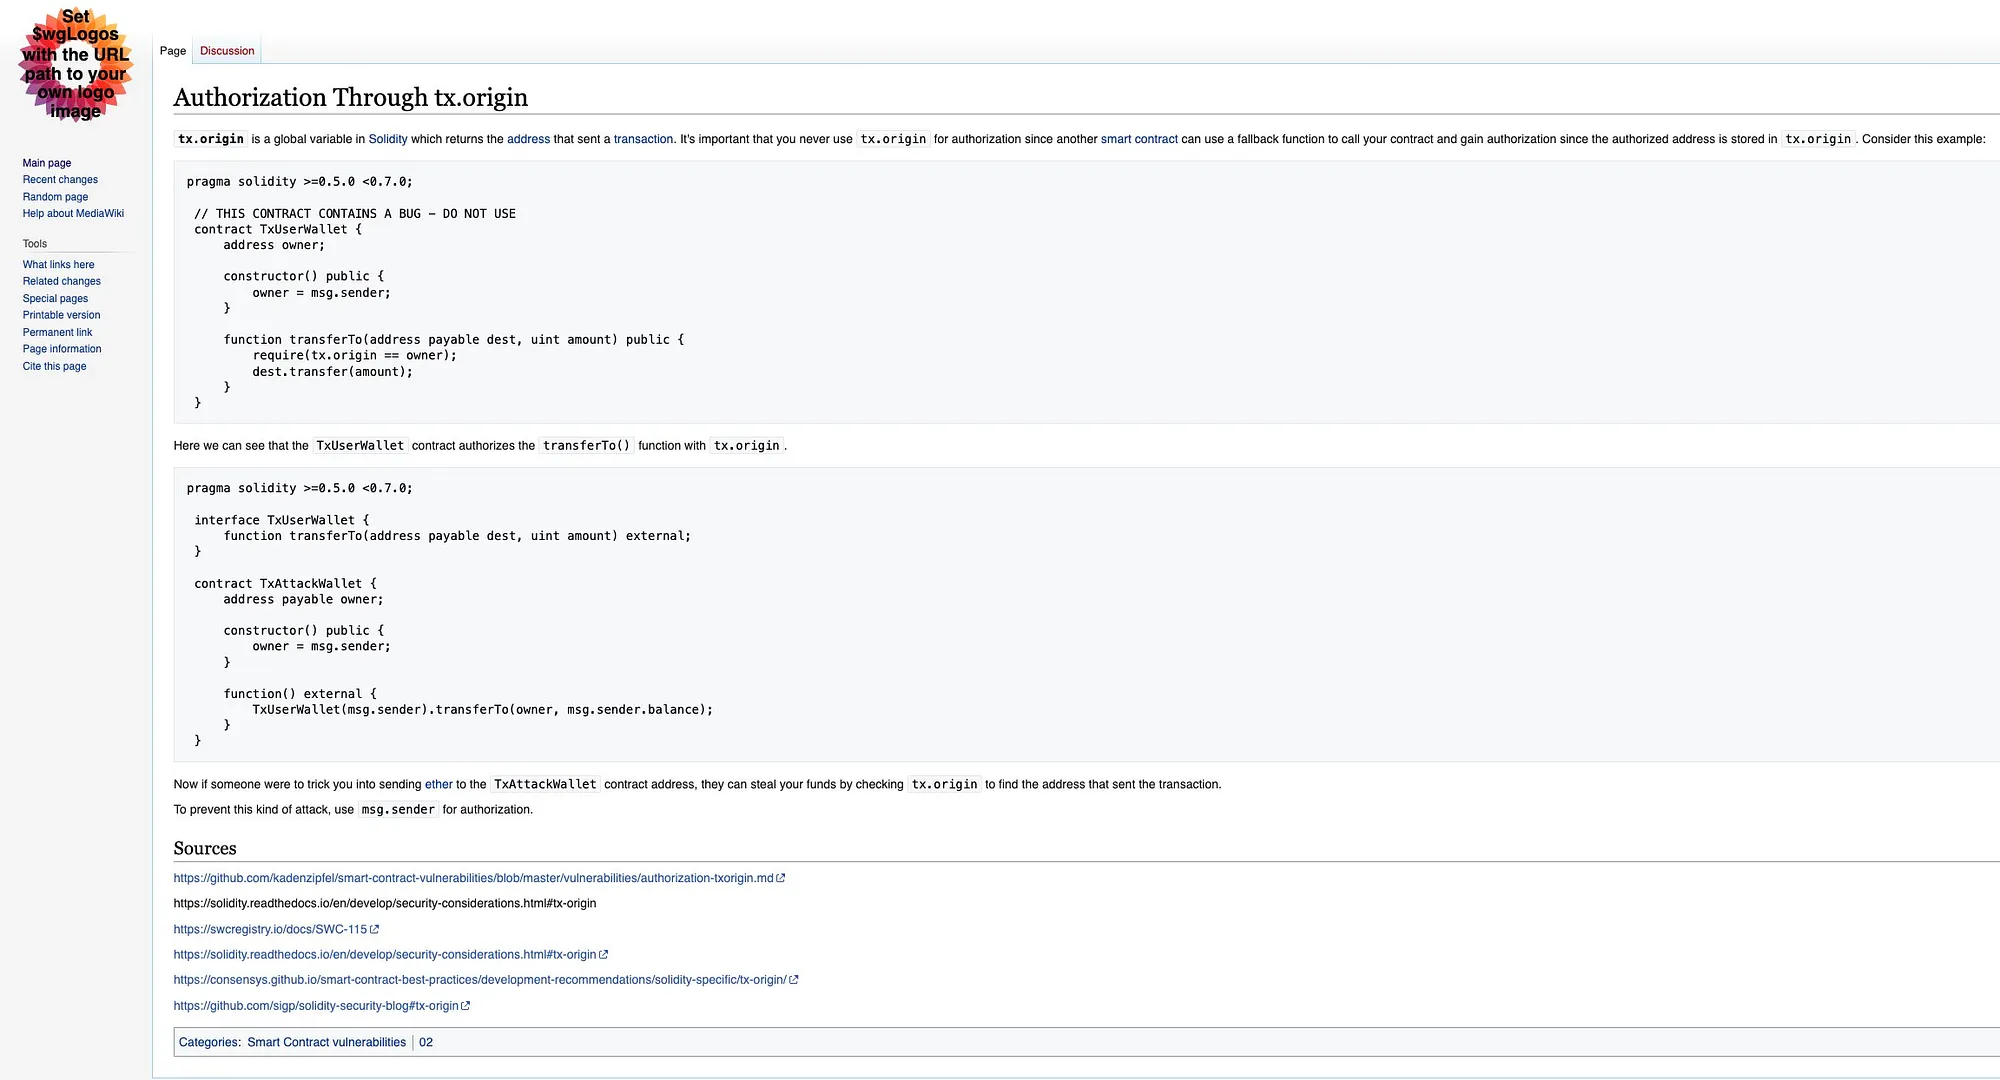Open Page information link
Screen dimensions: 2000x1080
62,349
